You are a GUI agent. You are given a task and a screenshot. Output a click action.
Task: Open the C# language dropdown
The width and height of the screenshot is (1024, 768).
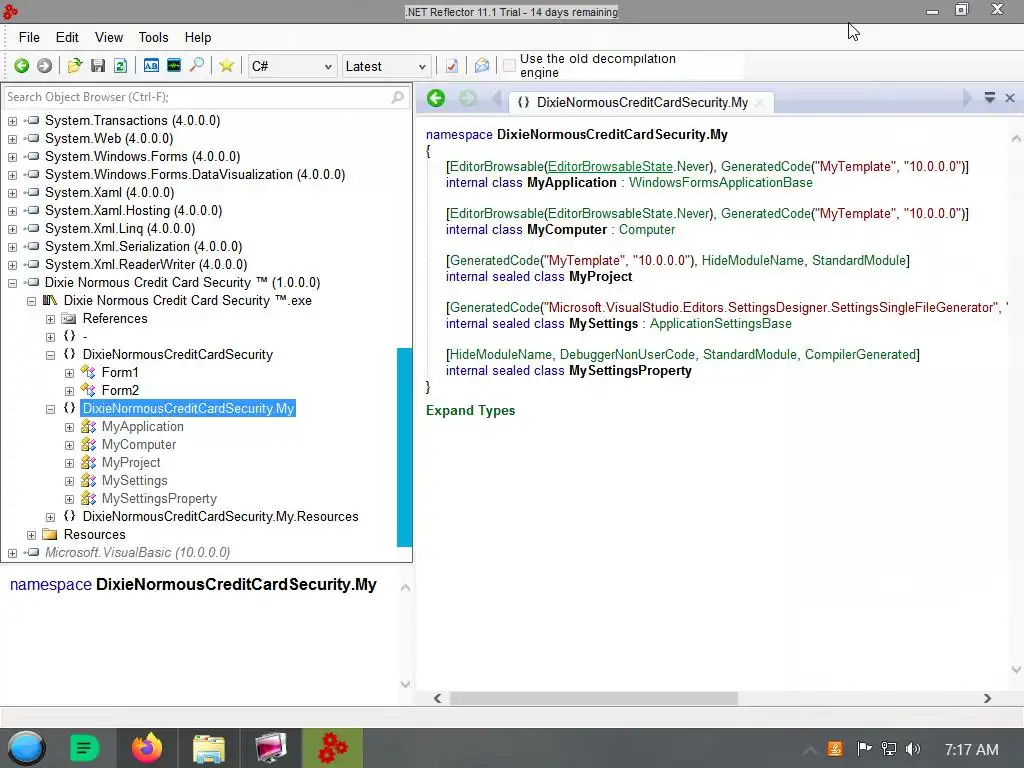click(291, 66)
